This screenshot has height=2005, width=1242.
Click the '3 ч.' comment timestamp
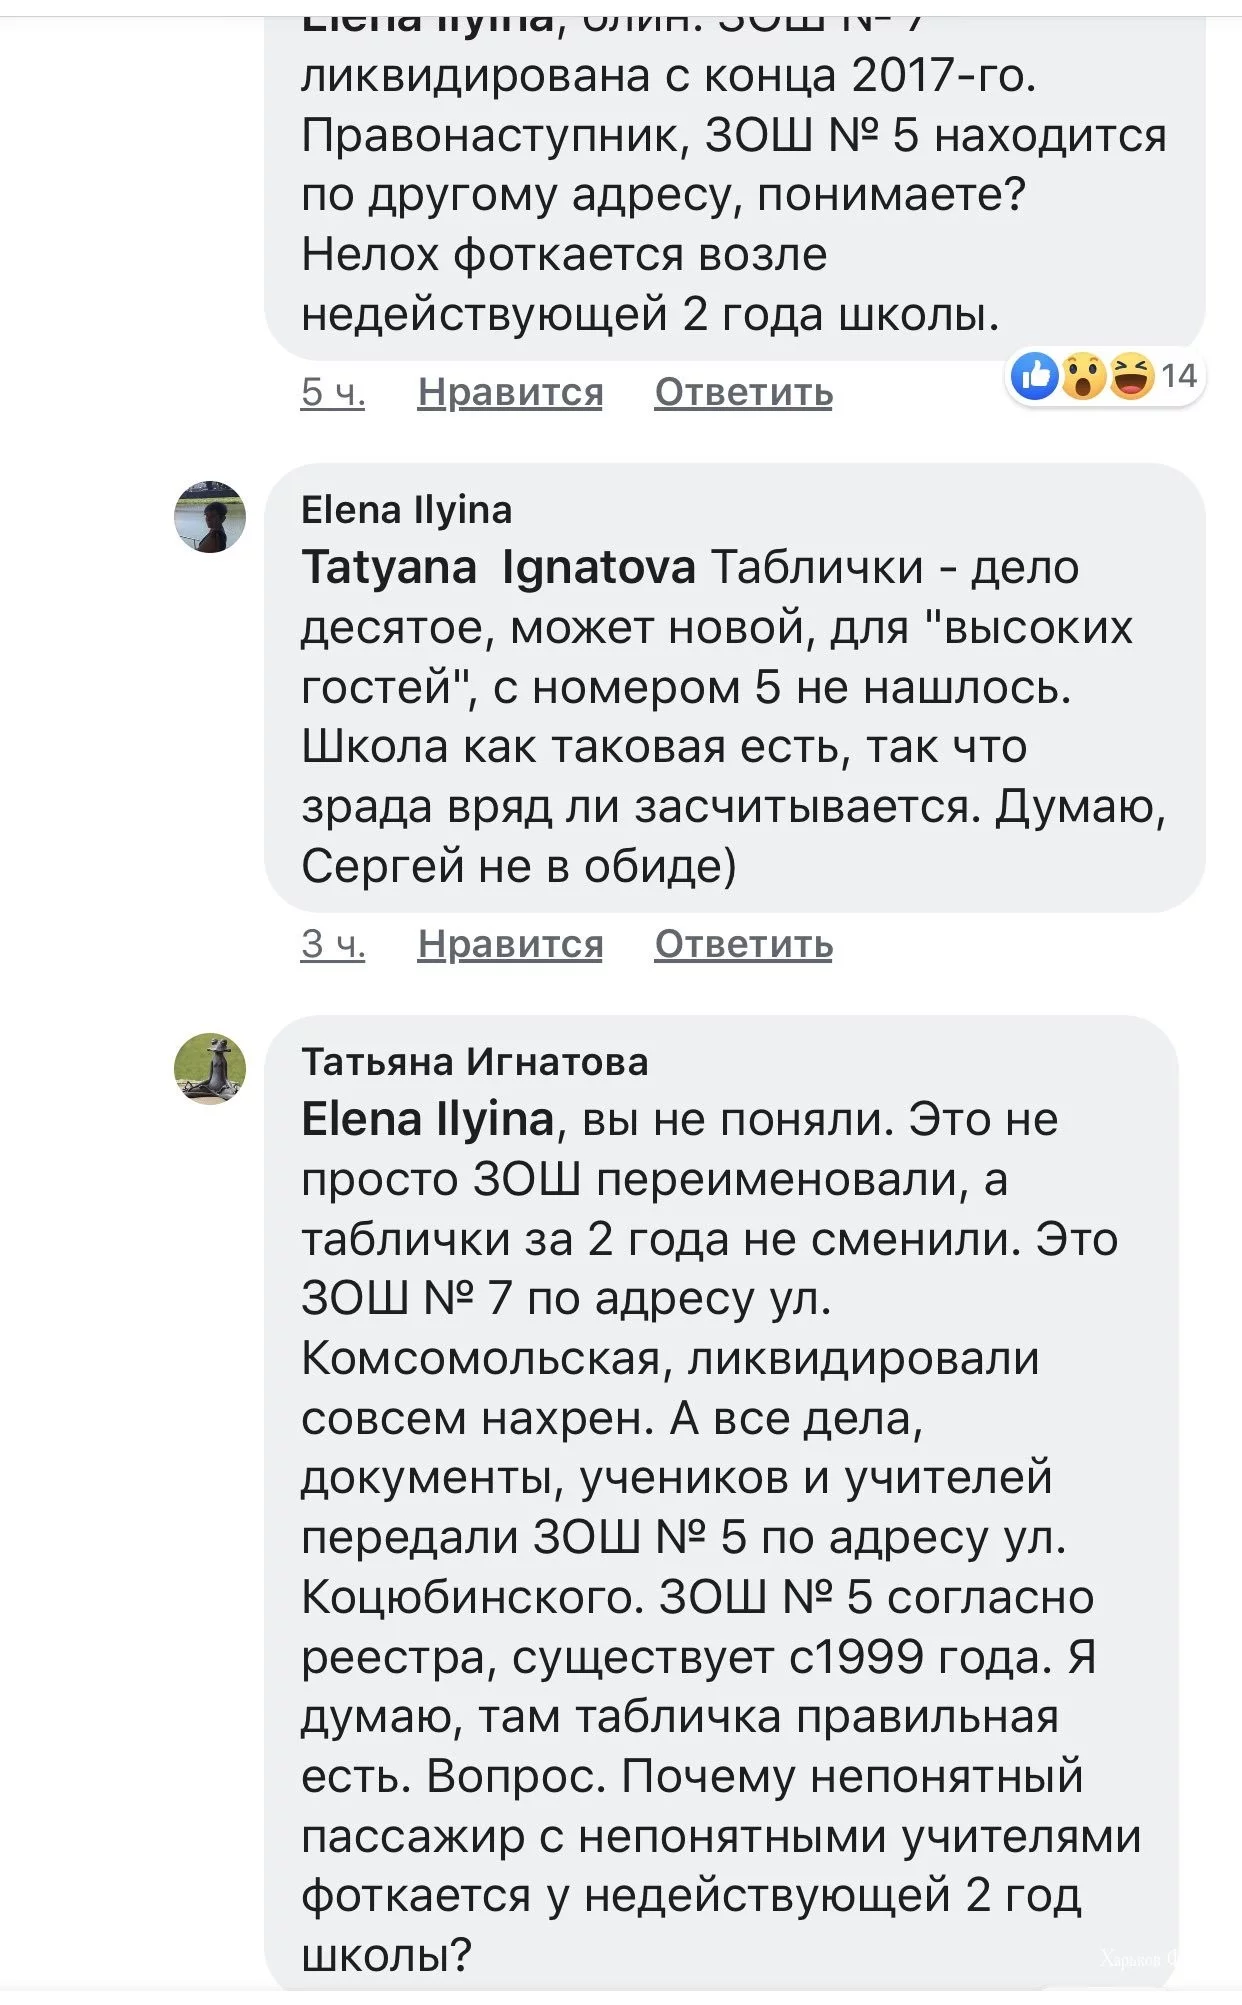333,943
